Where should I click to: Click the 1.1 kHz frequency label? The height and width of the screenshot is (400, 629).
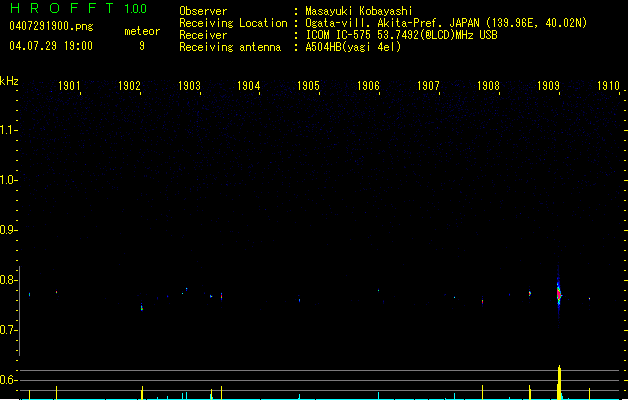pos(7,130)
